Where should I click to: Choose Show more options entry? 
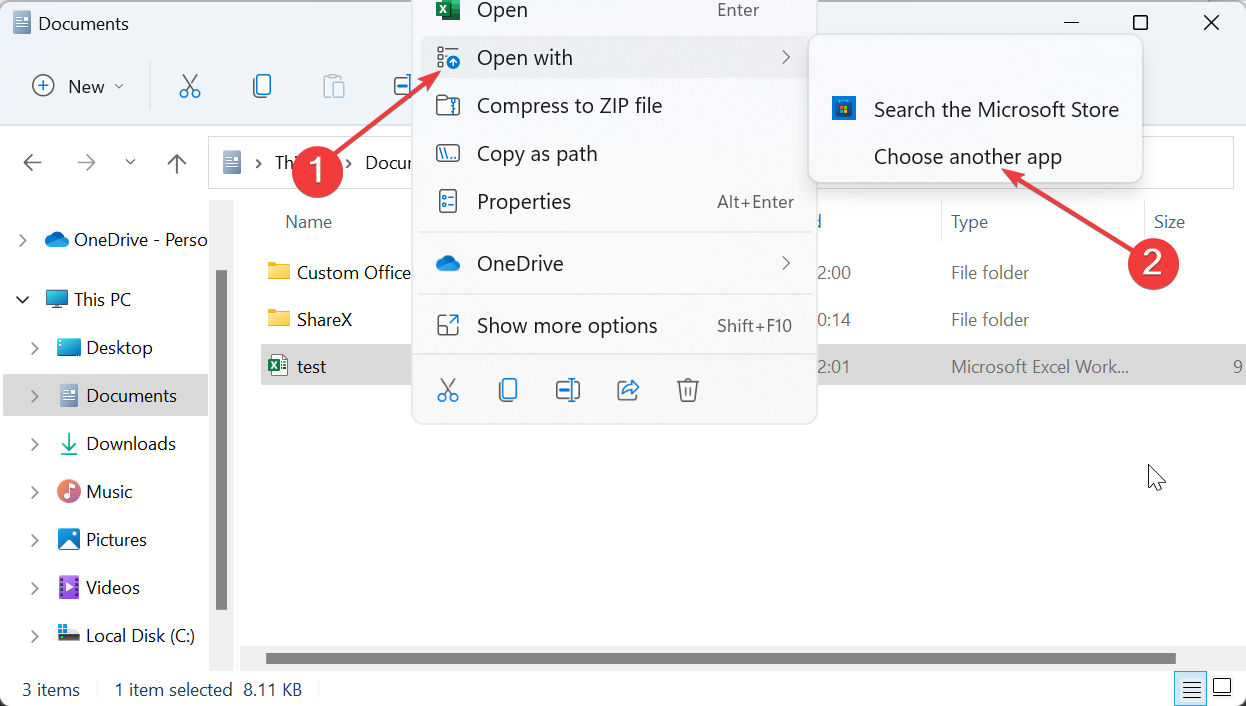[567, 326]
